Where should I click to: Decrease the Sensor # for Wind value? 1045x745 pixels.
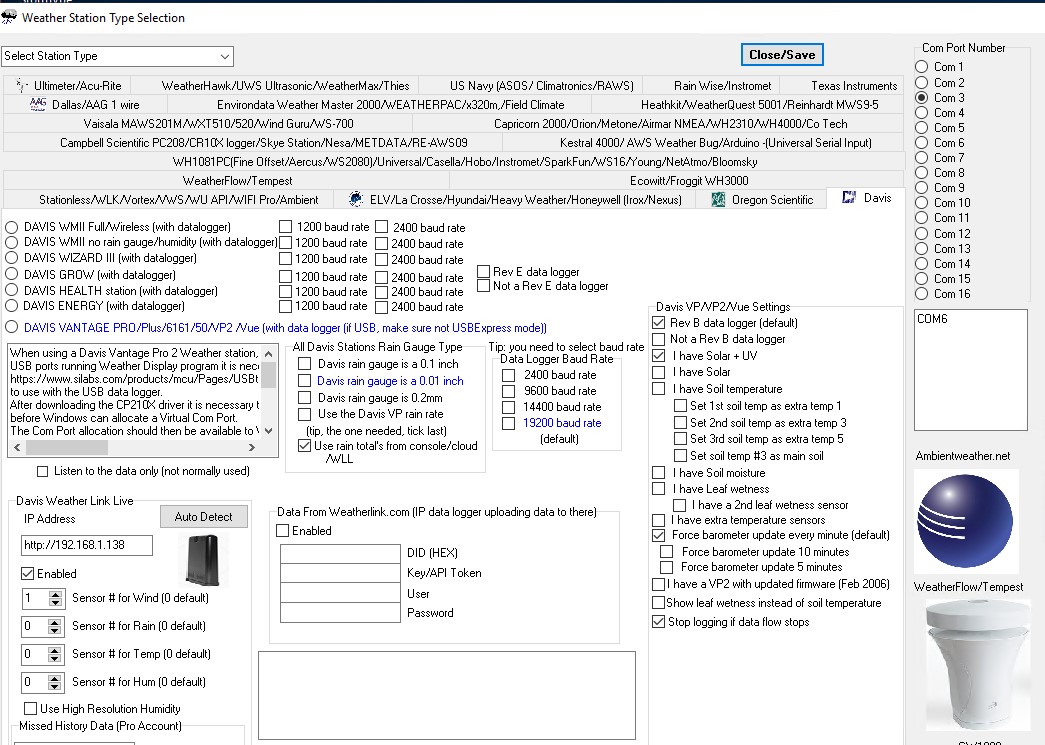point(55,602)
